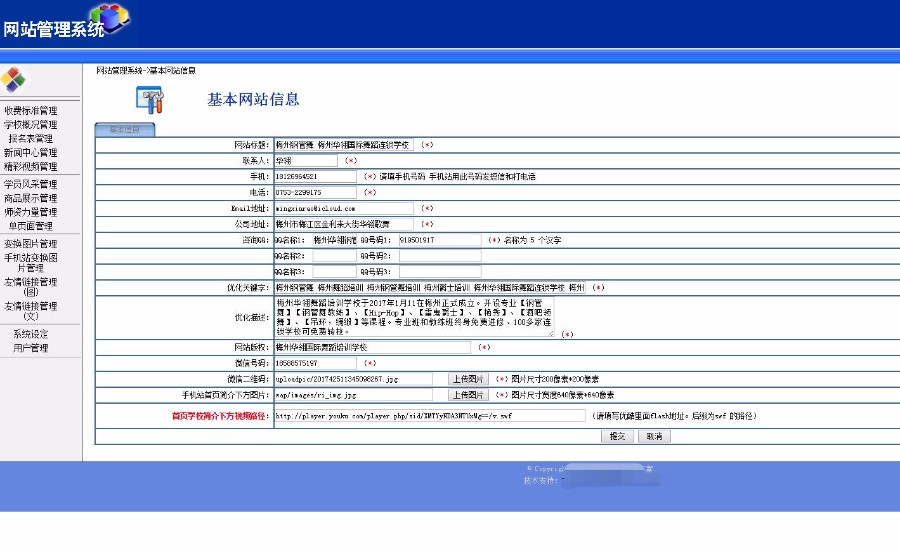Open 新闻中心管理 page
Viewport: 900px width, 551px height.
point(30,153)
